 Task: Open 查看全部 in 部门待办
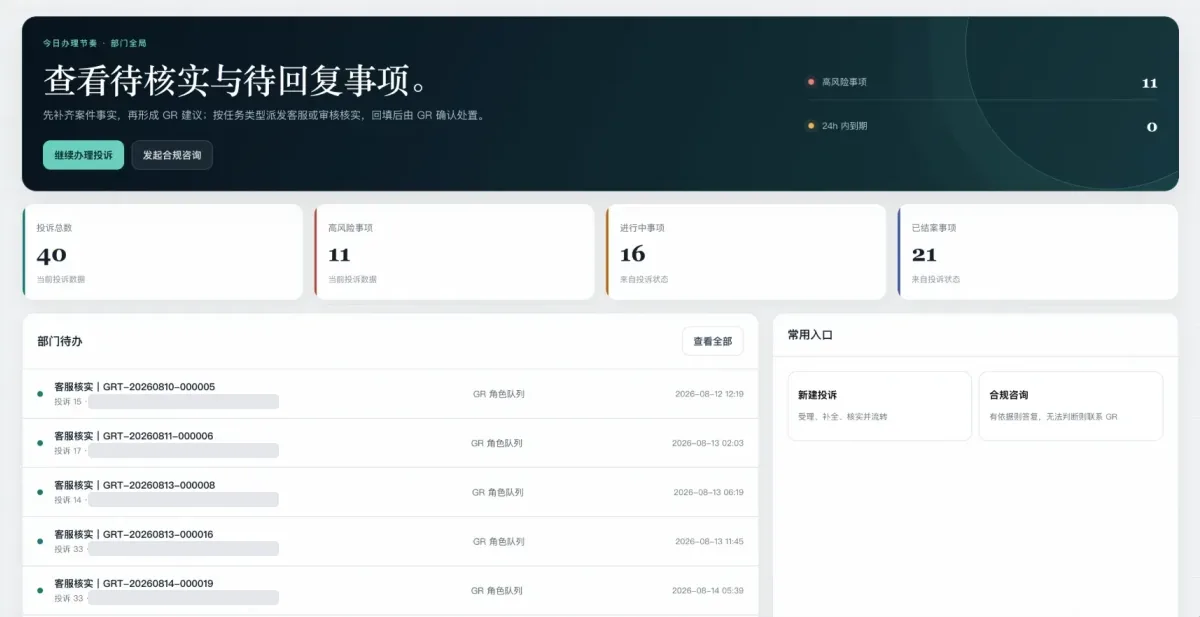click(x=713, y=341)
